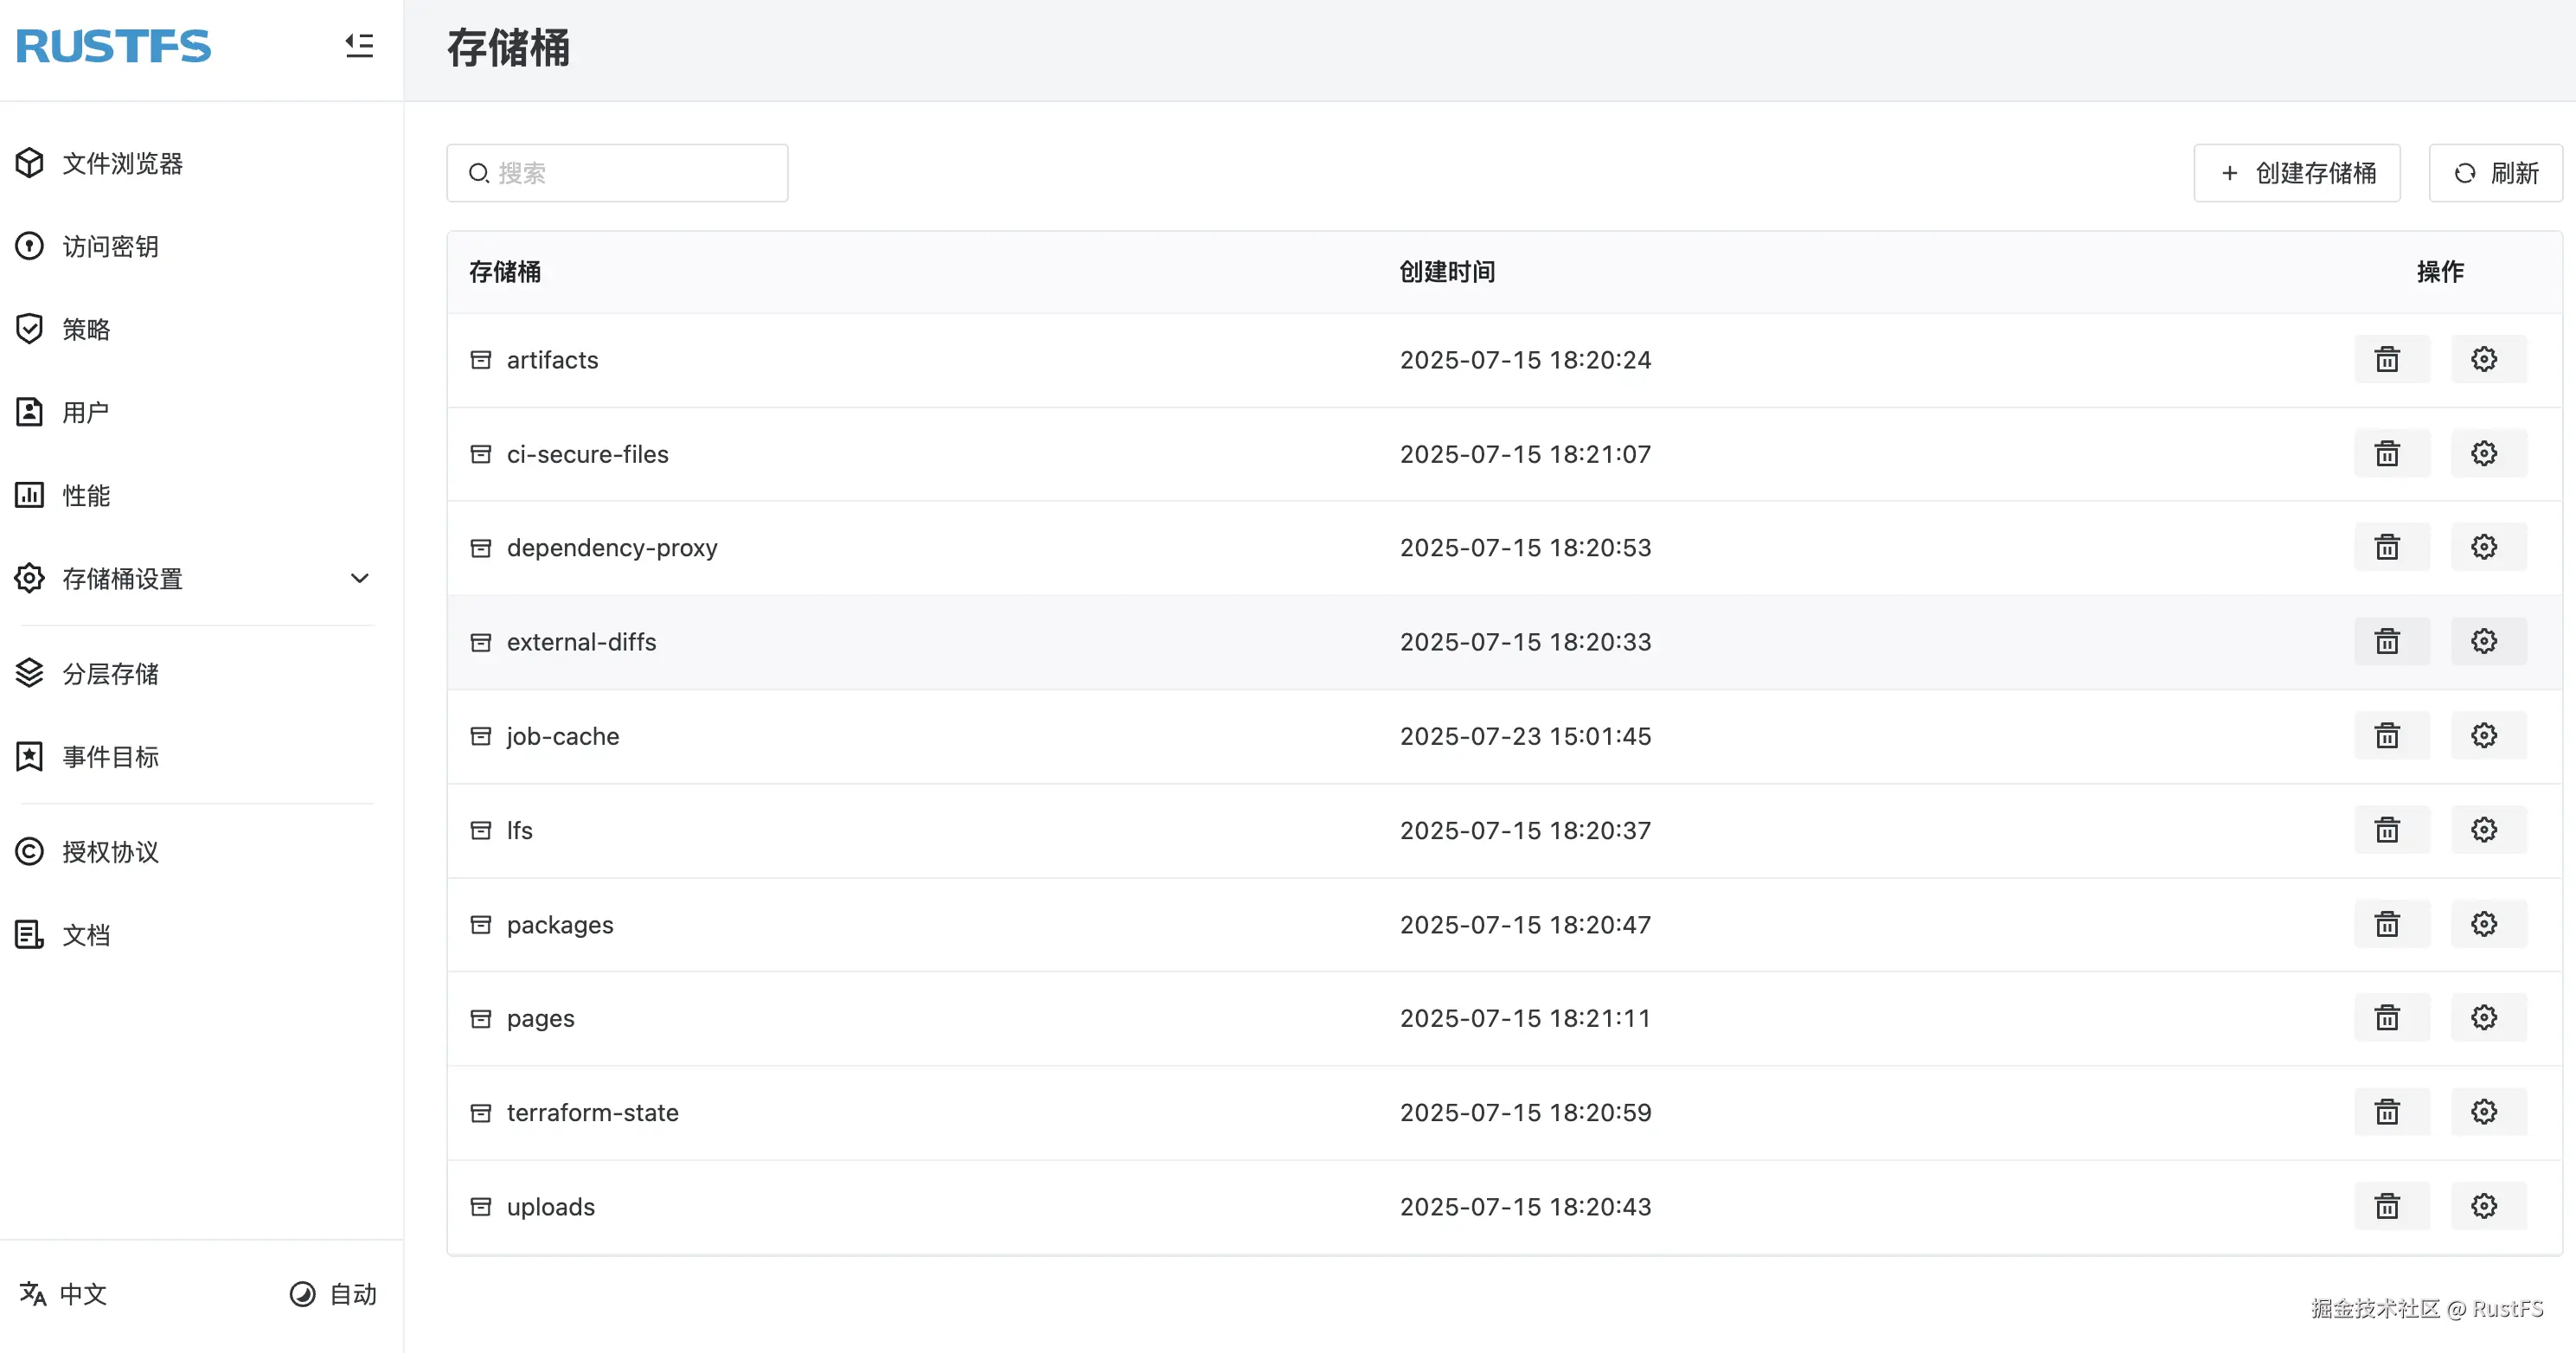This screenshot has height=1353, width=2576.
Task: Open gear settings for lfs bucket
Action: pyautogui.click(x=2484, y=830)
